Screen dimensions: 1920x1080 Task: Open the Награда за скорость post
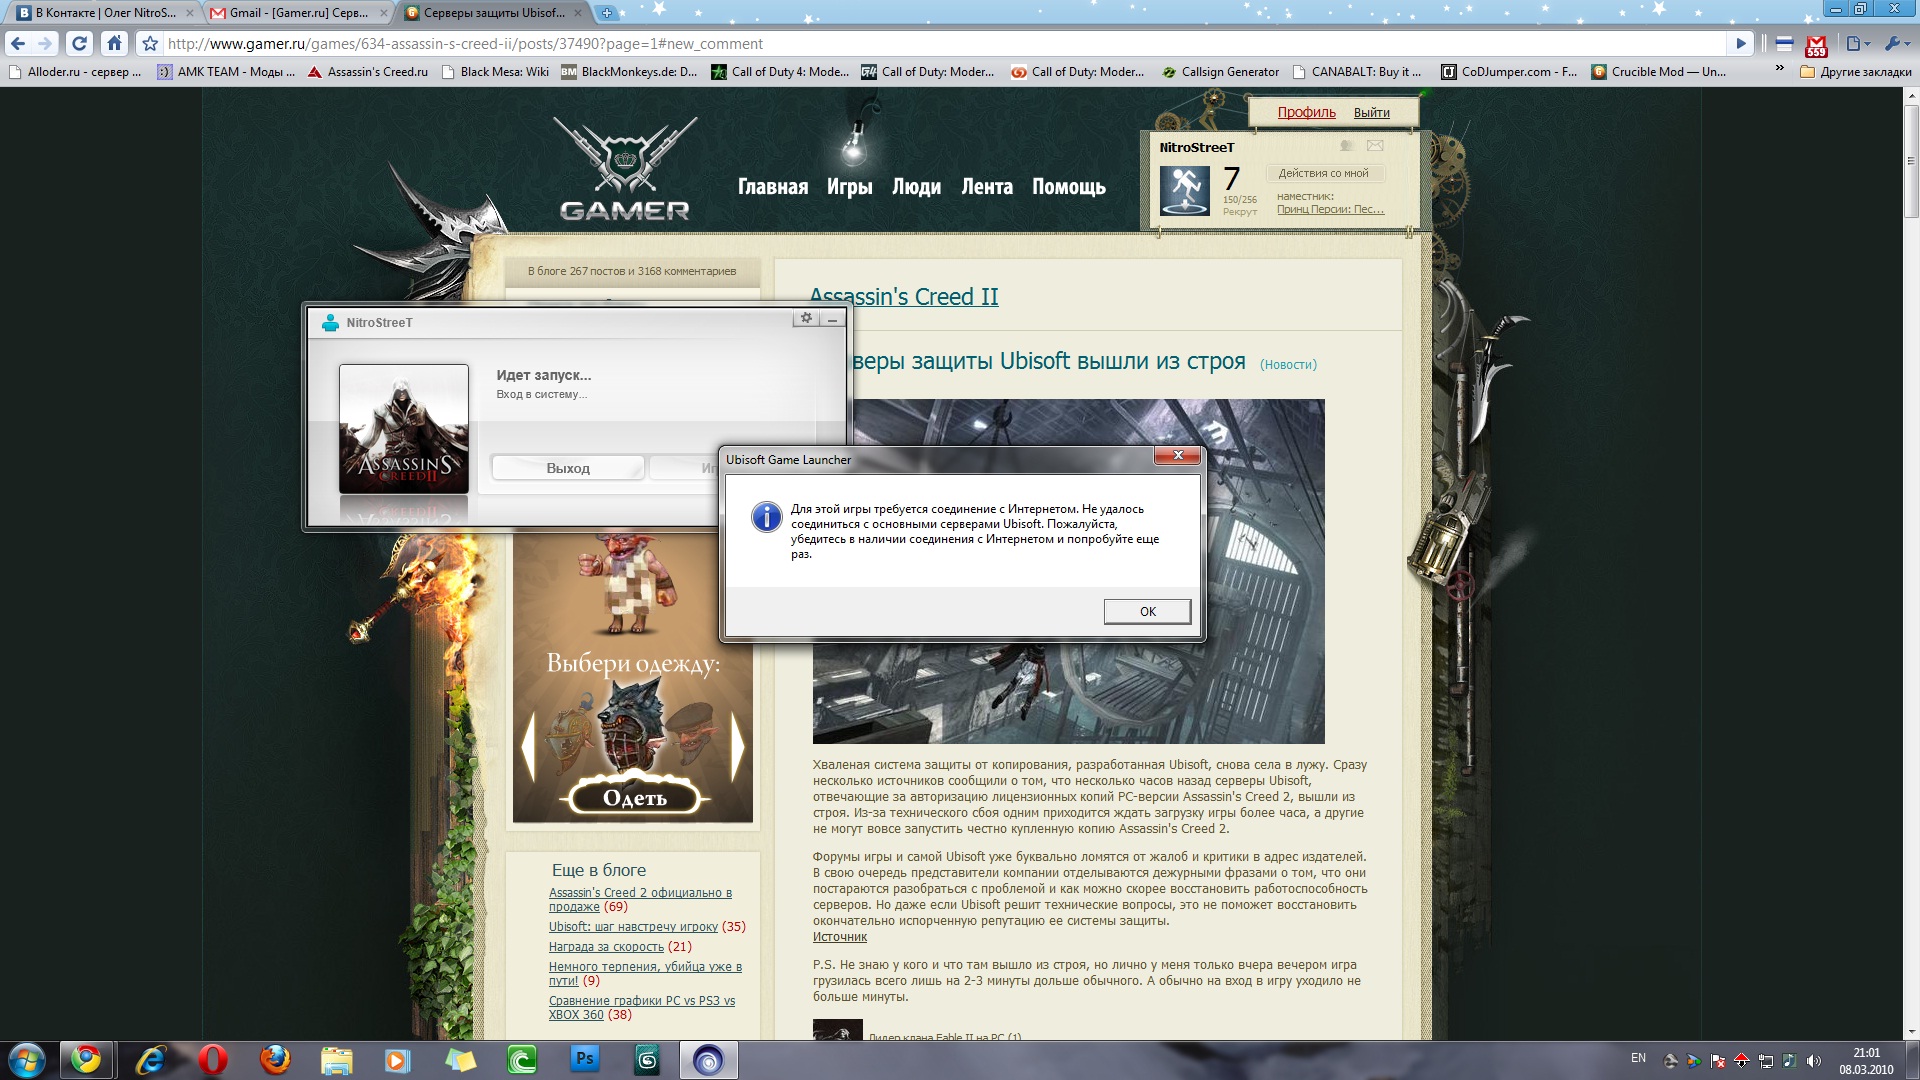[606, 947]
